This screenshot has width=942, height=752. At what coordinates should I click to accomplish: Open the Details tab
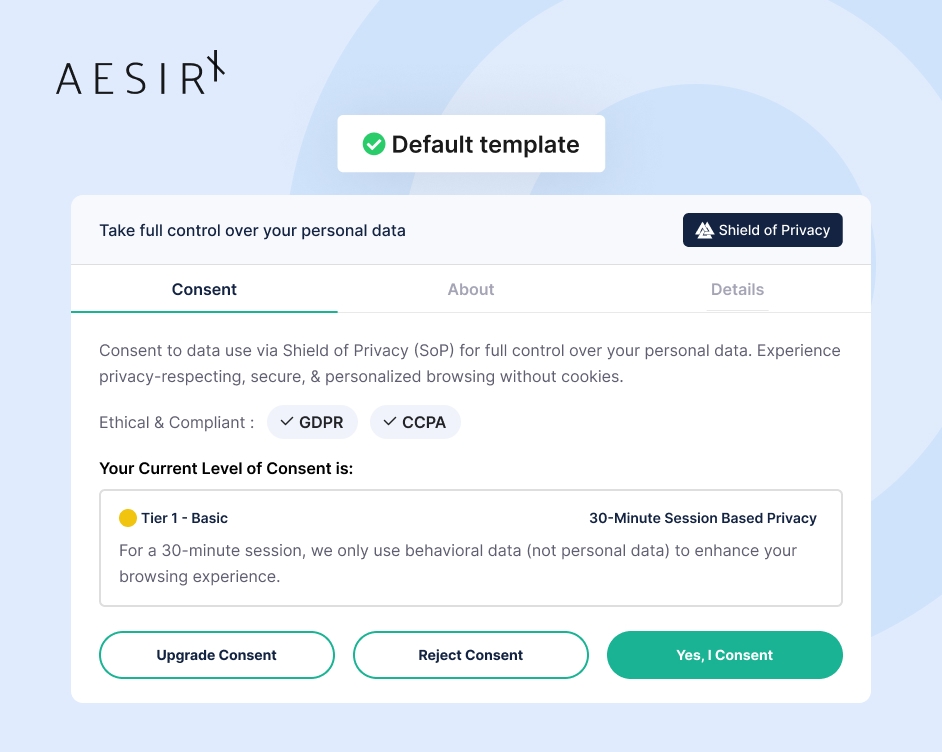737,290
